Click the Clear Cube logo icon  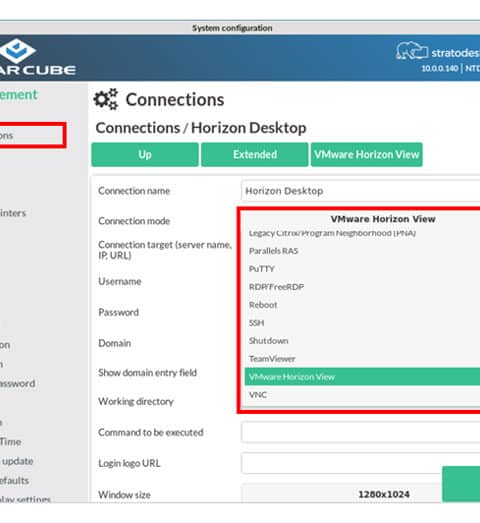(x=16, y=51)
